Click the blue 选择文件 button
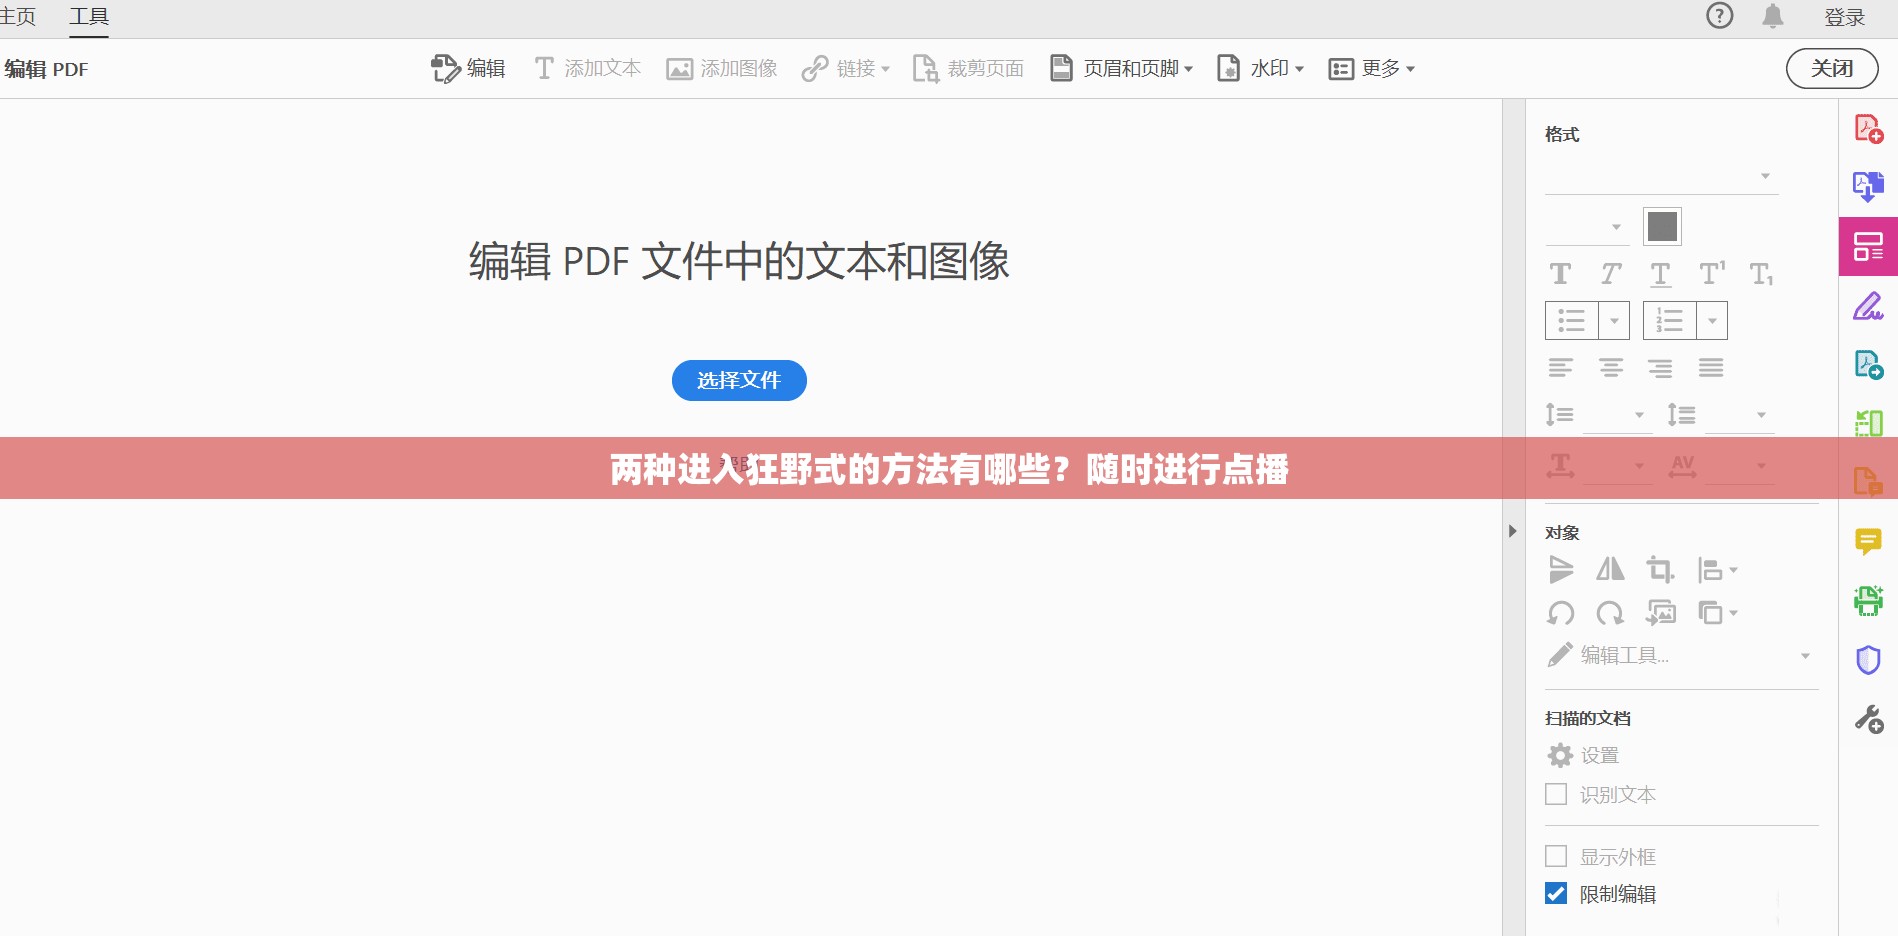 (x=739, y=380)
